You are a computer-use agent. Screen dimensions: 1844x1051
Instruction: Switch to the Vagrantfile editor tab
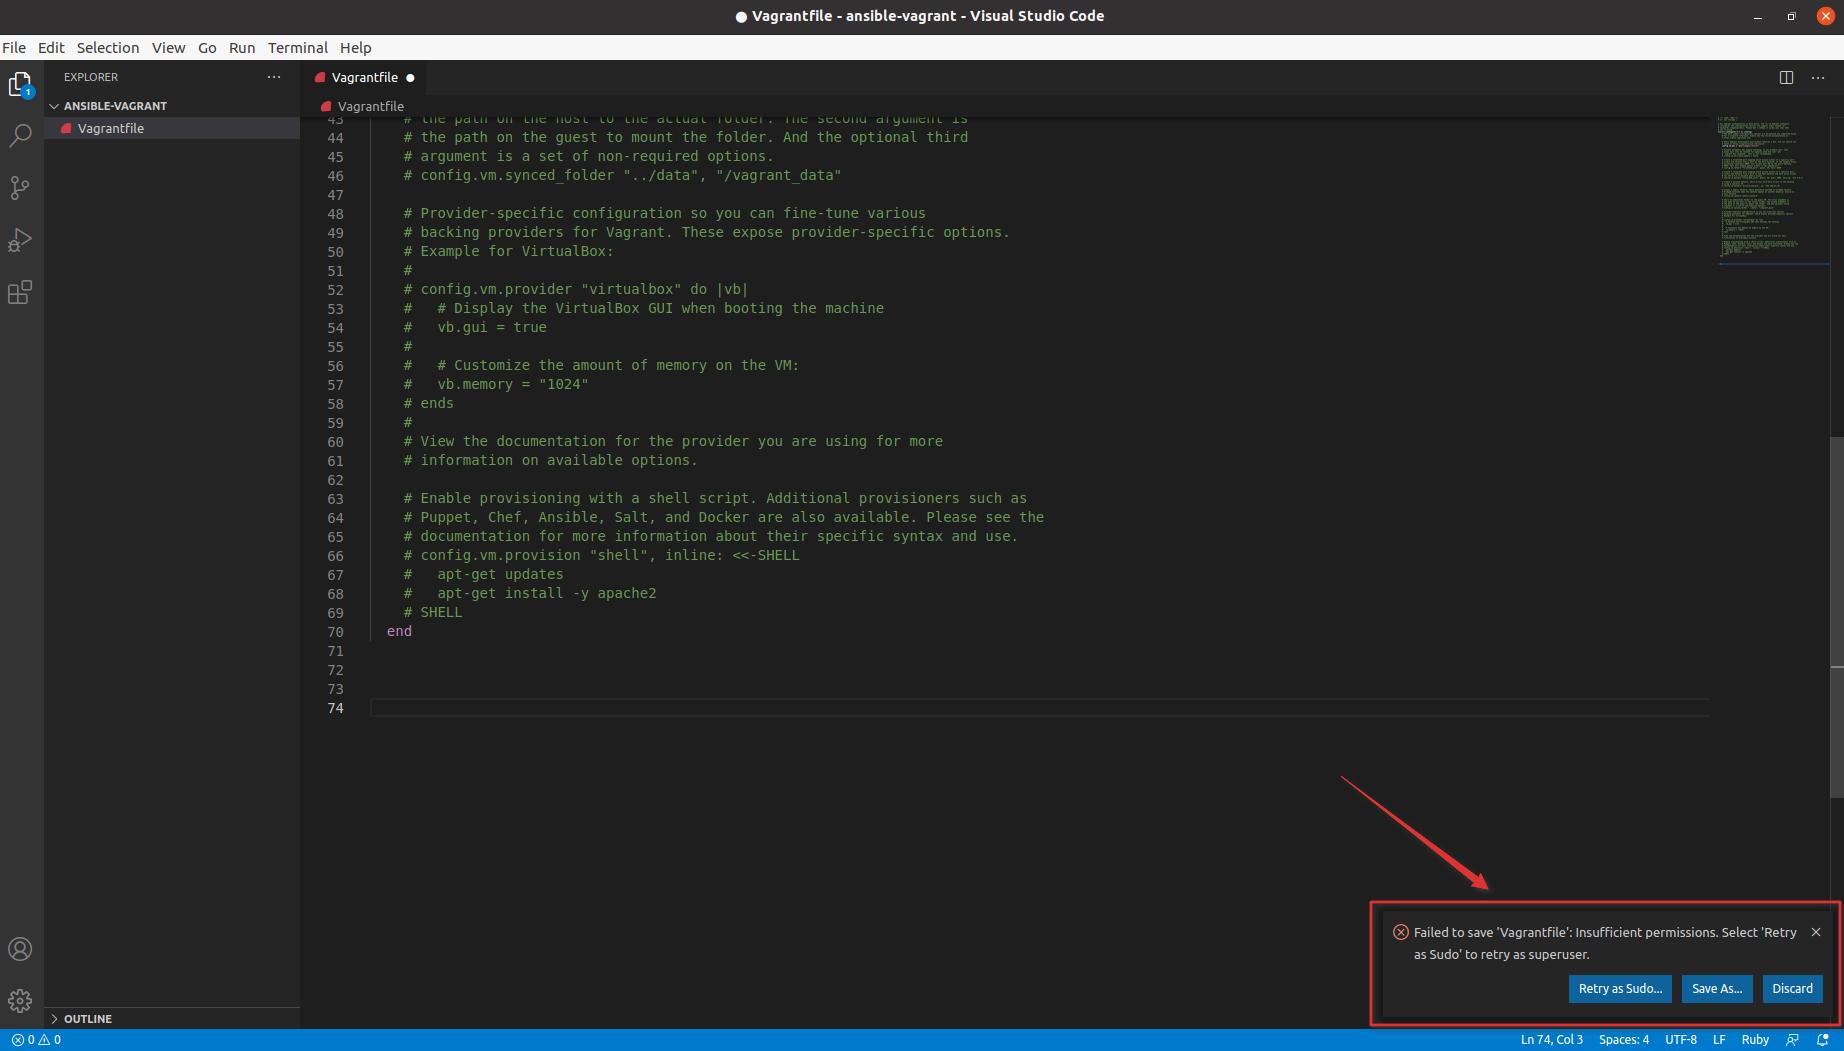(x=365, y=77)
